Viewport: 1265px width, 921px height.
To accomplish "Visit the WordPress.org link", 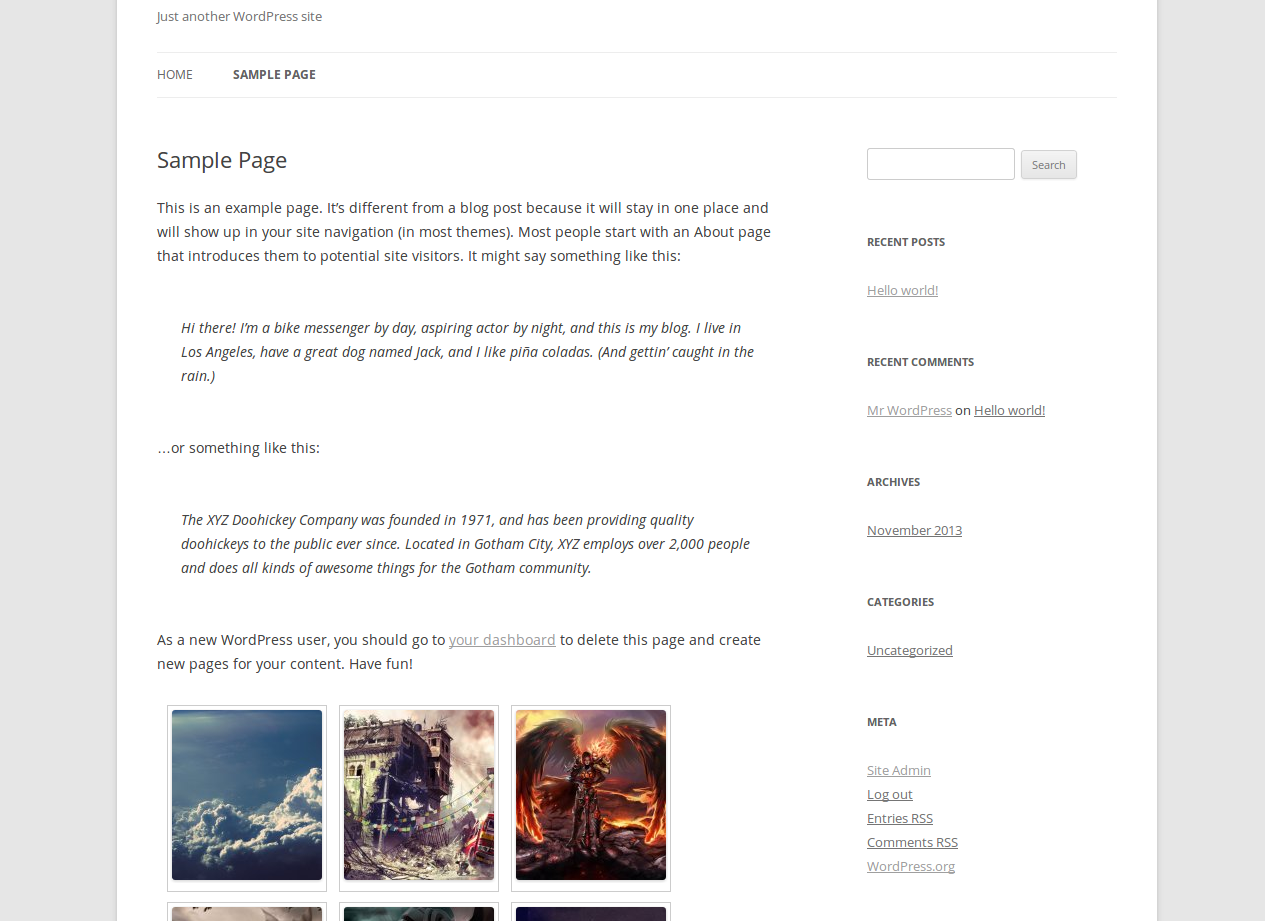I will coord(910,866).
